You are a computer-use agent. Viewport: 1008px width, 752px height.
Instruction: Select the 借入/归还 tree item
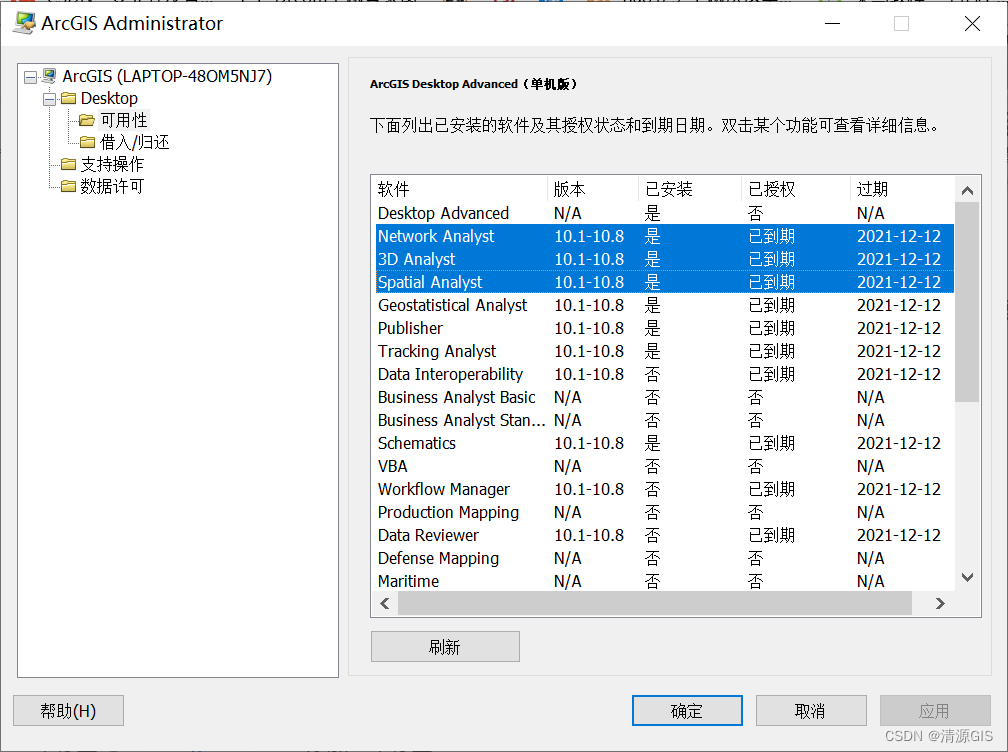tap(134, 142)
